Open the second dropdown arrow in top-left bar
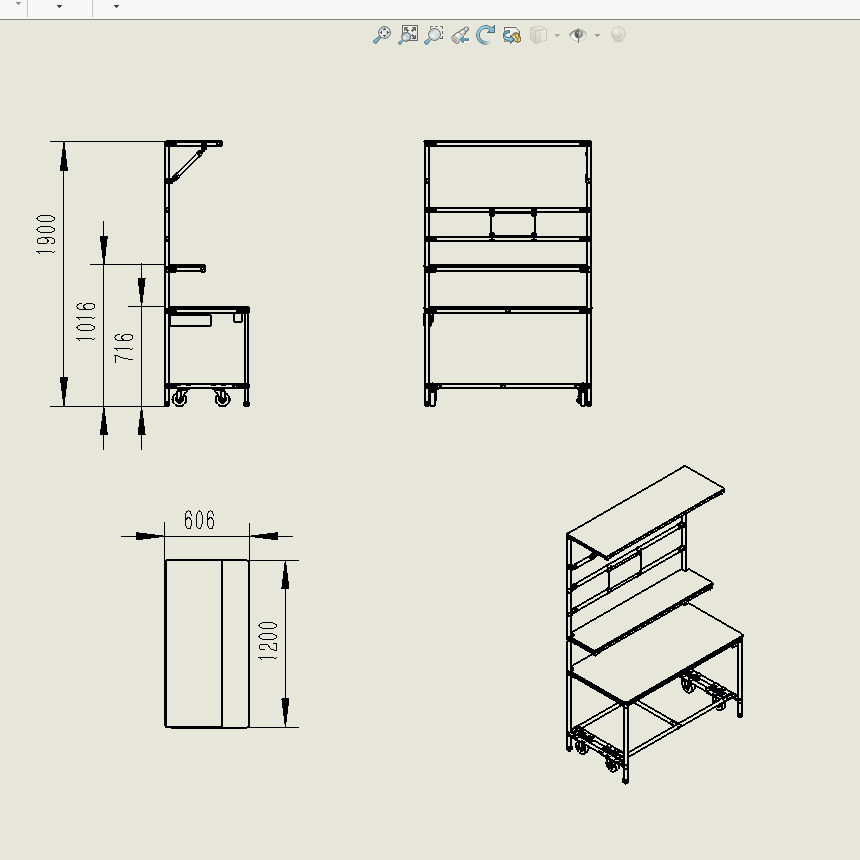This screenshot has height=860, width=860. tap(59, 7)
